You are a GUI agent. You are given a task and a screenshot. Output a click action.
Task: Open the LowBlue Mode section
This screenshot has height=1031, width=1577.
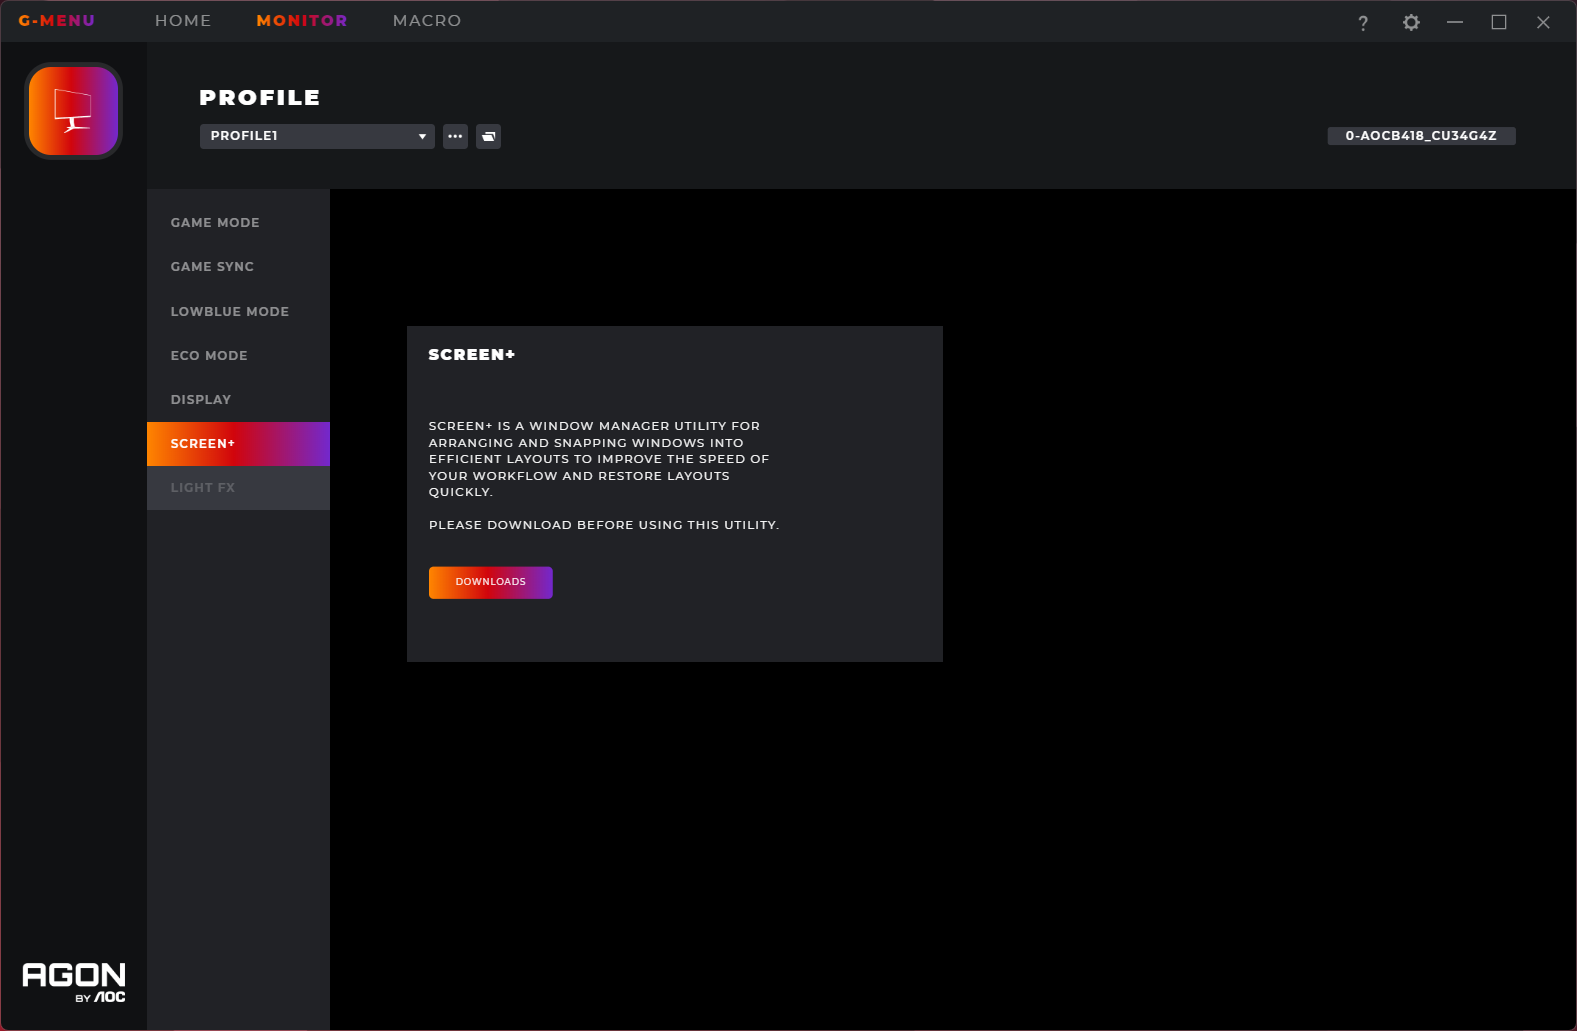pos(238,312)
